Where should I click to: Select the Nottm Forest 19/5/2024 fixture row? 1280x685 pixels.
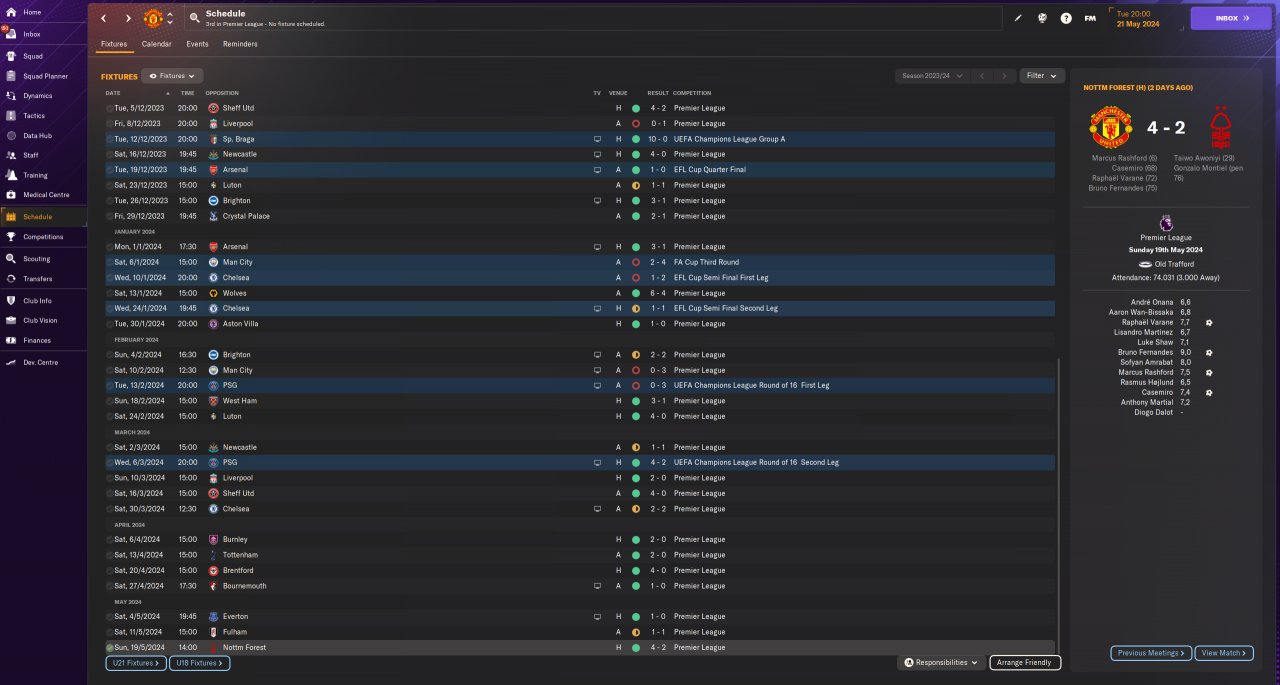[x=580, y=648]
